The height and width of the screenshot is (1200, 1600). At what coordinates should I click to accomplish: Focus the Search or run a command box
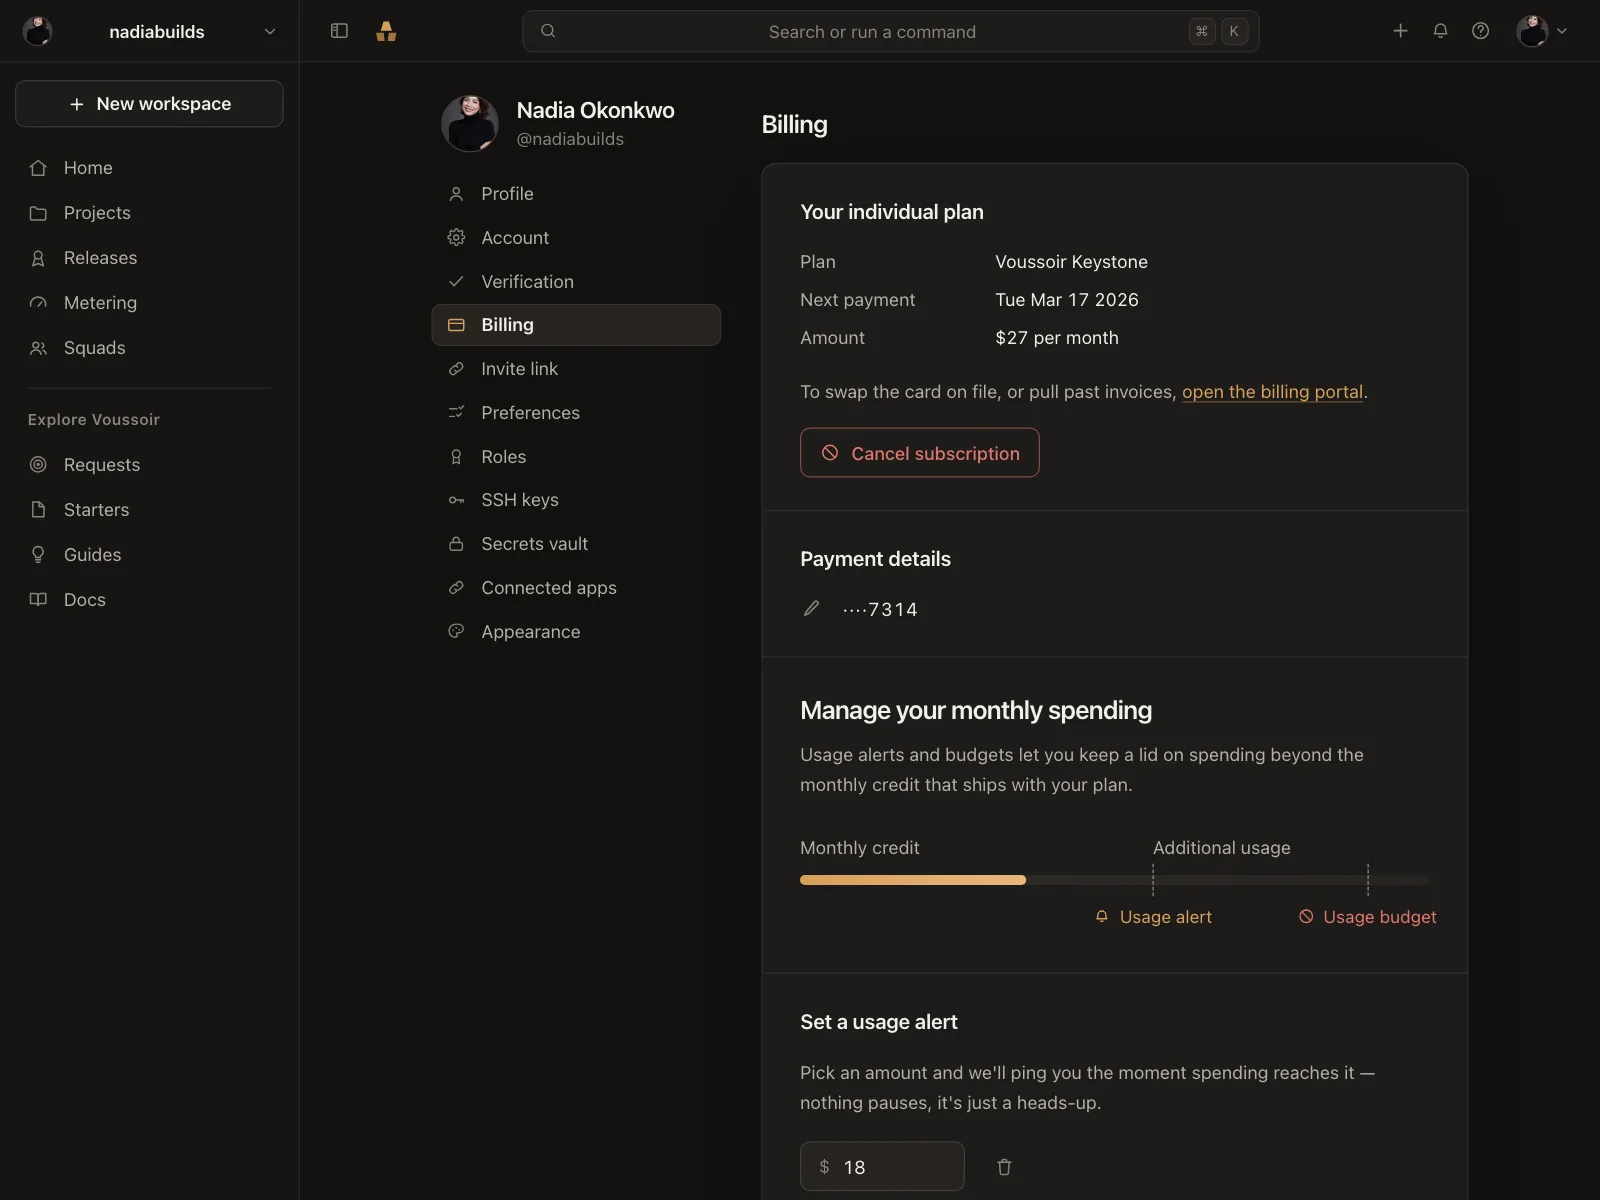pos(890,31)
